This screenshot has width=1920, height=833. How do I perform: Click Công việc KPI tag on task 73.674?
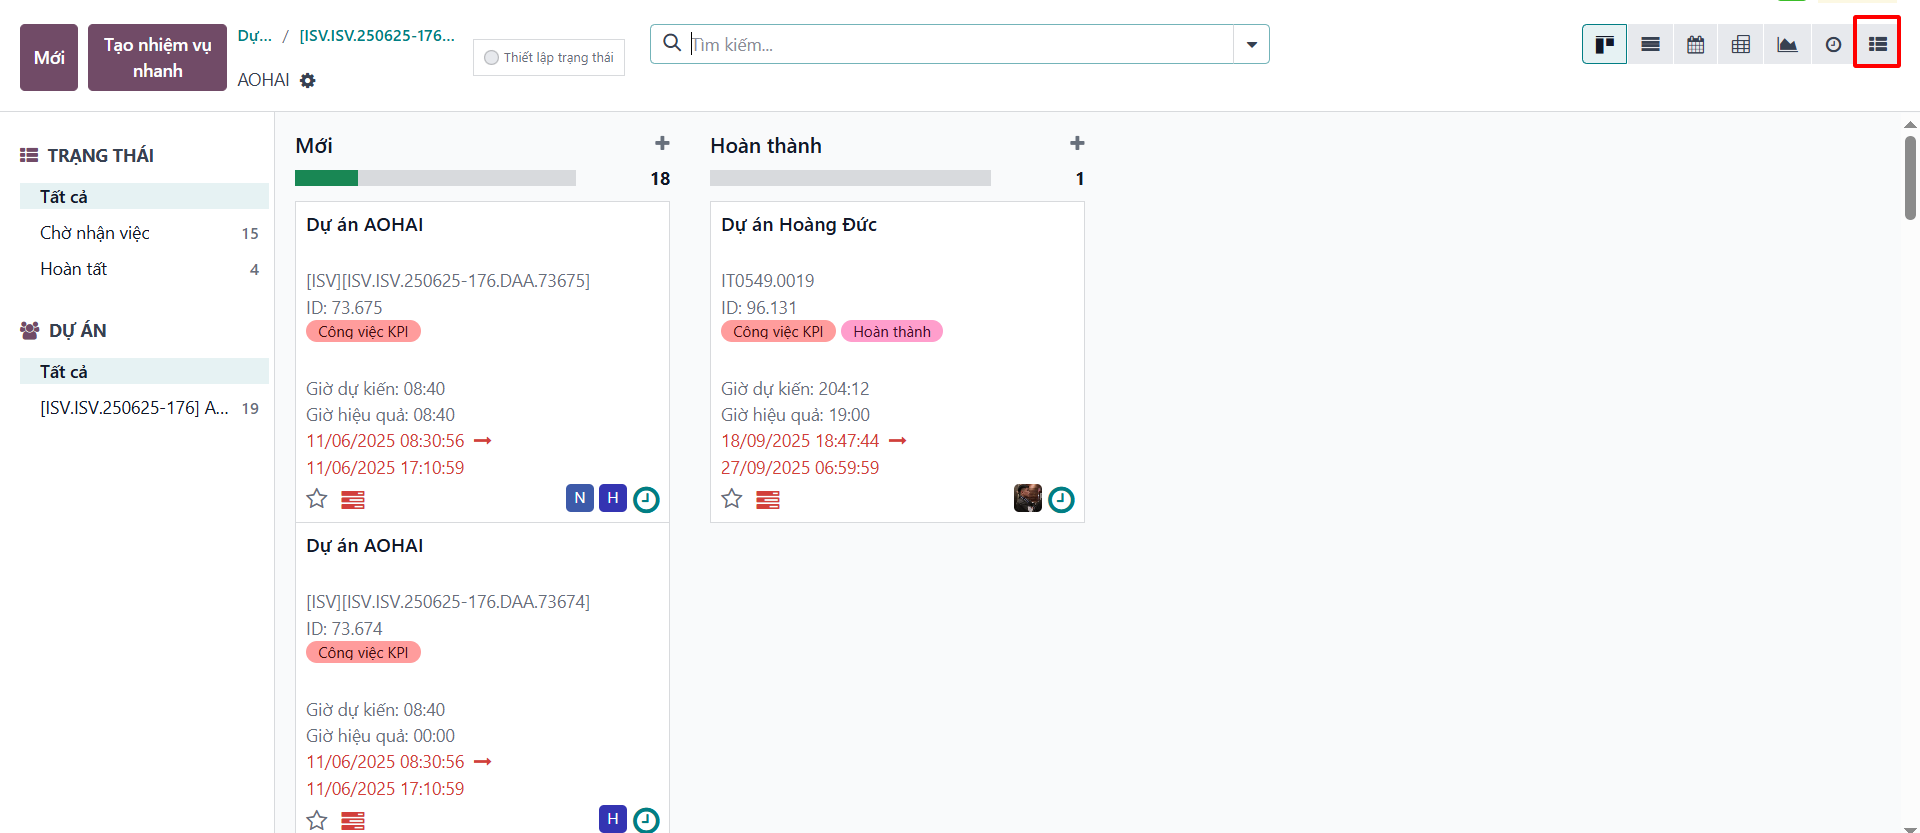[x=363, y=652]
